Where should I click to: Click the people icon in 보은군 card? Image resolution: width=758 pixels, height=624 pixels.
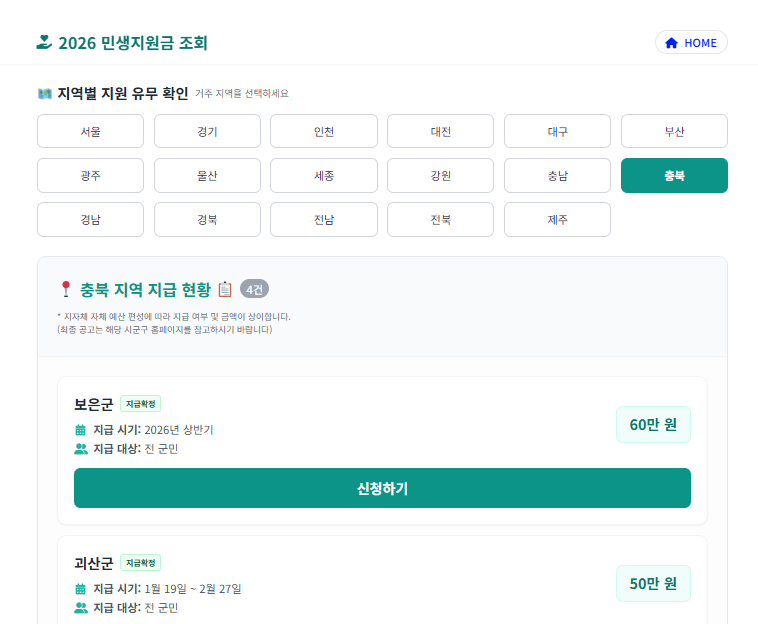coord(81,449)
